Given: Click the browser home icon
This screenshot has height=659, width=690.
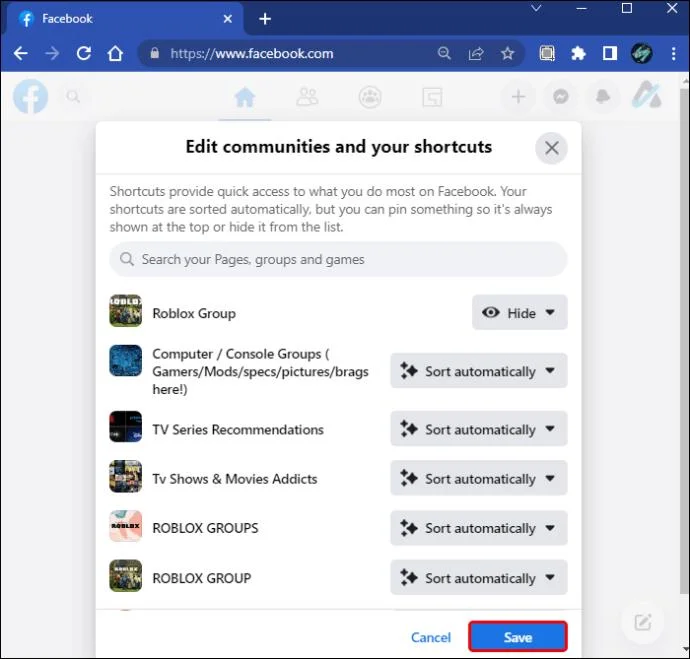Looking at the screenshot, I should [x=115, y=54].
